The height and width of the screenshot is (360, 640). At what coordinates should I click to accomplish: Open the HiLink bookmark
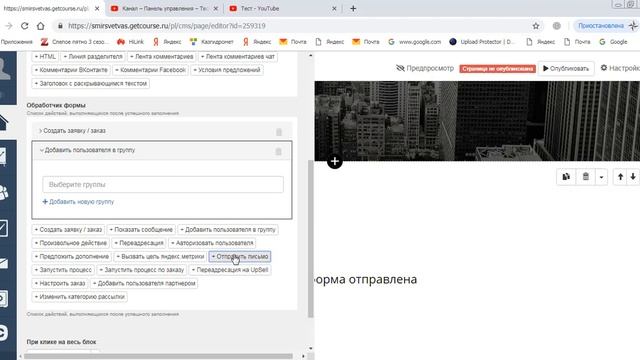pyautogui.click(x=131, y=42)
